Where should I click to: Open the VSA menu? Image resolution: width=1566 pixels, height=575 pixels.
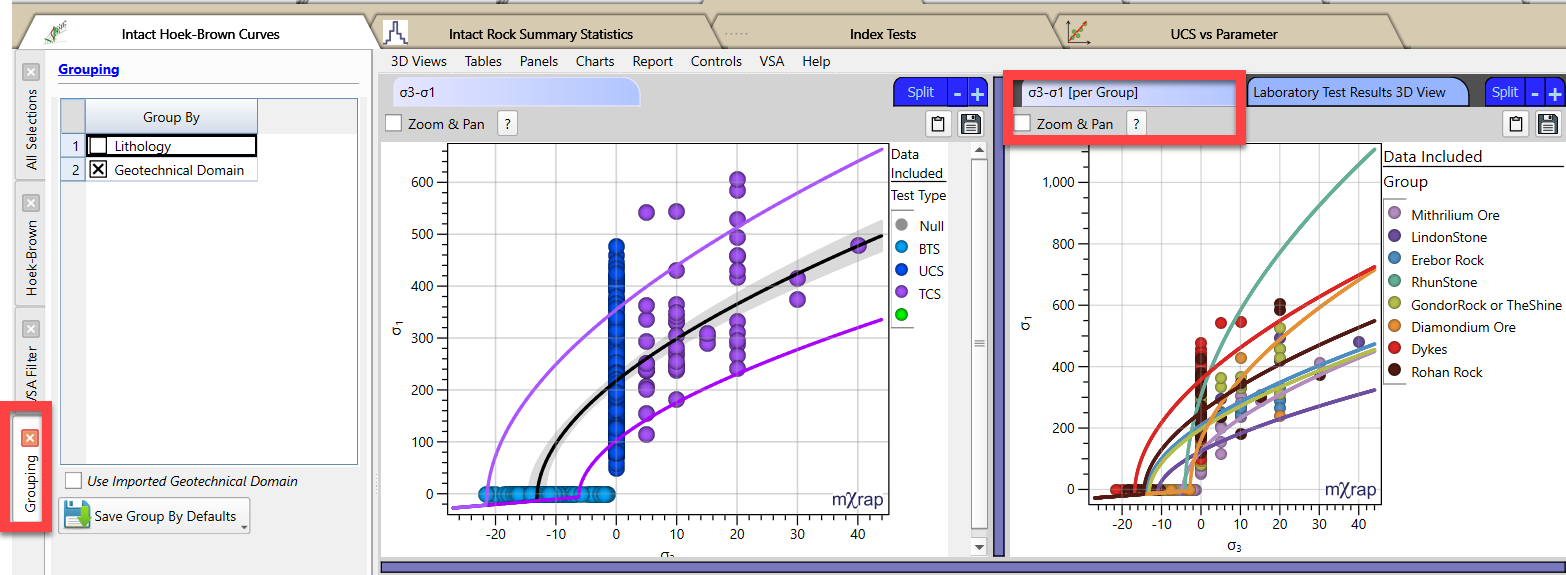[x=772, y=61]
